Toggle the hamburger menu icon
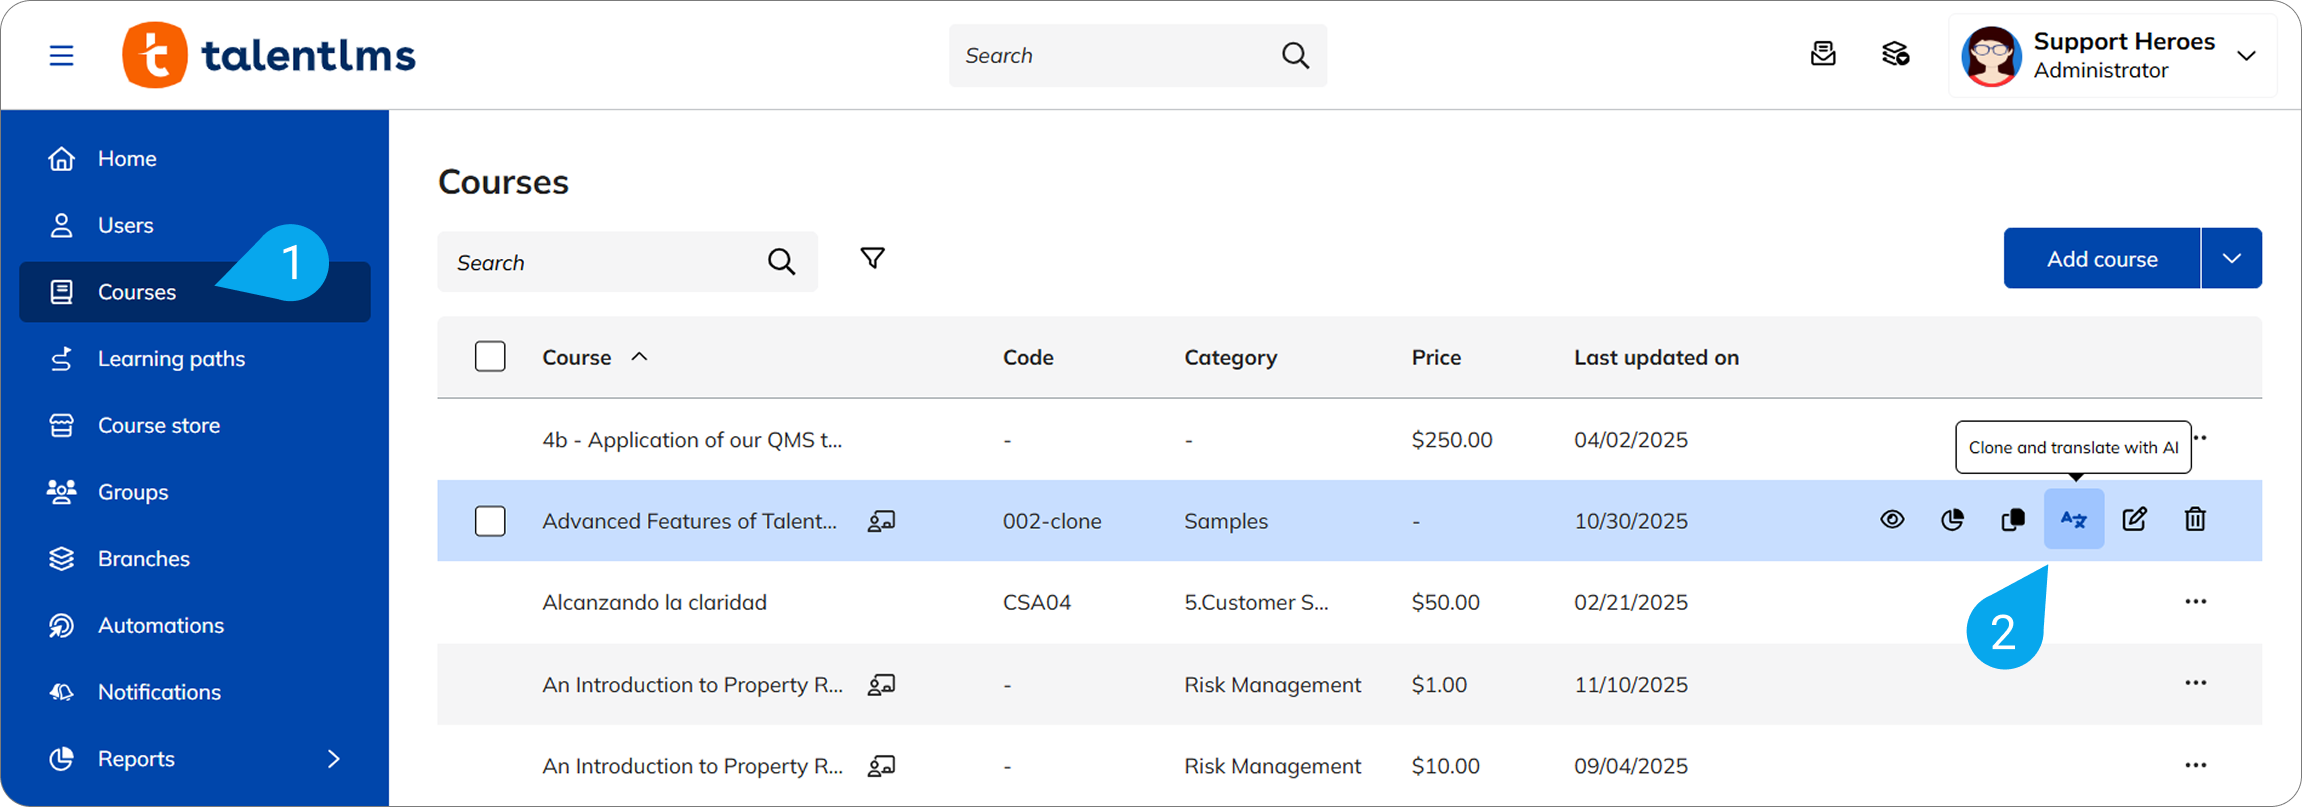The width and height of the screenshot is (2302, 807). 62,55
